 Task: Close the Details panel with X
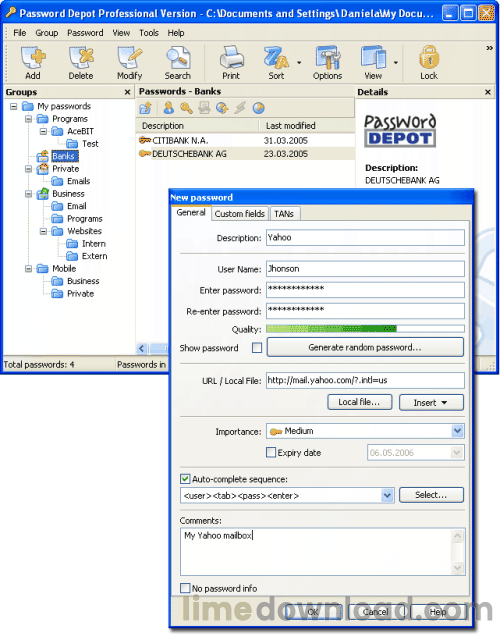[x=487, y=92]
